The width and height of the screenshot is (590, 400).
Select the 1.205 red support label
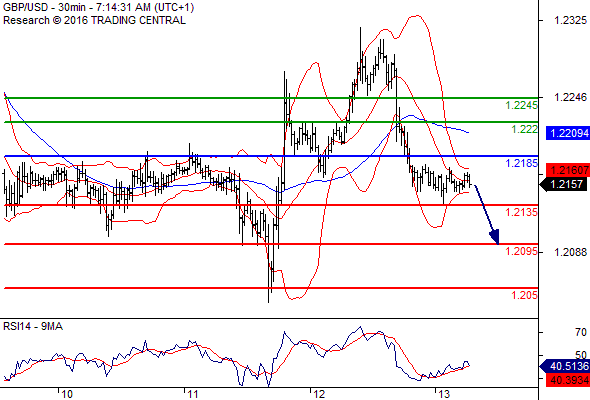pyautogui.click(x=525, y=295)
